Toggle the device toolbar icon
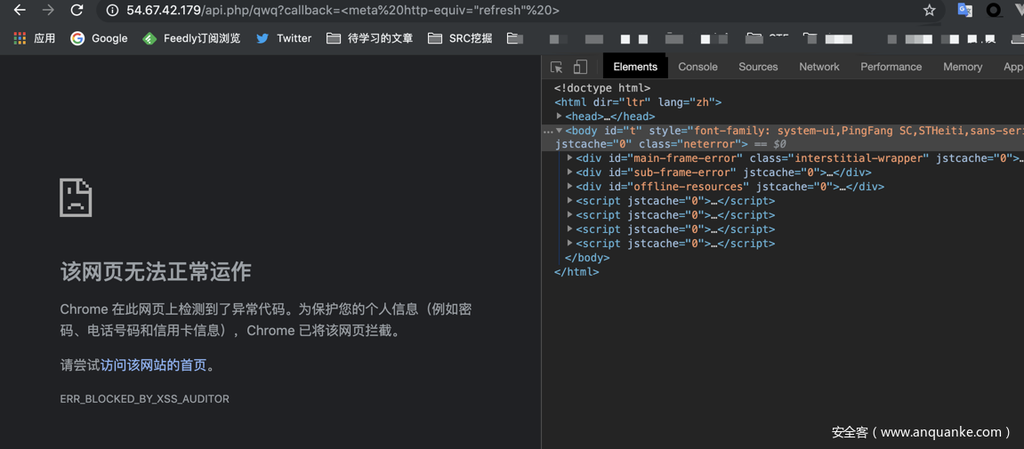The image size is (1024, 449). [580, 67]
